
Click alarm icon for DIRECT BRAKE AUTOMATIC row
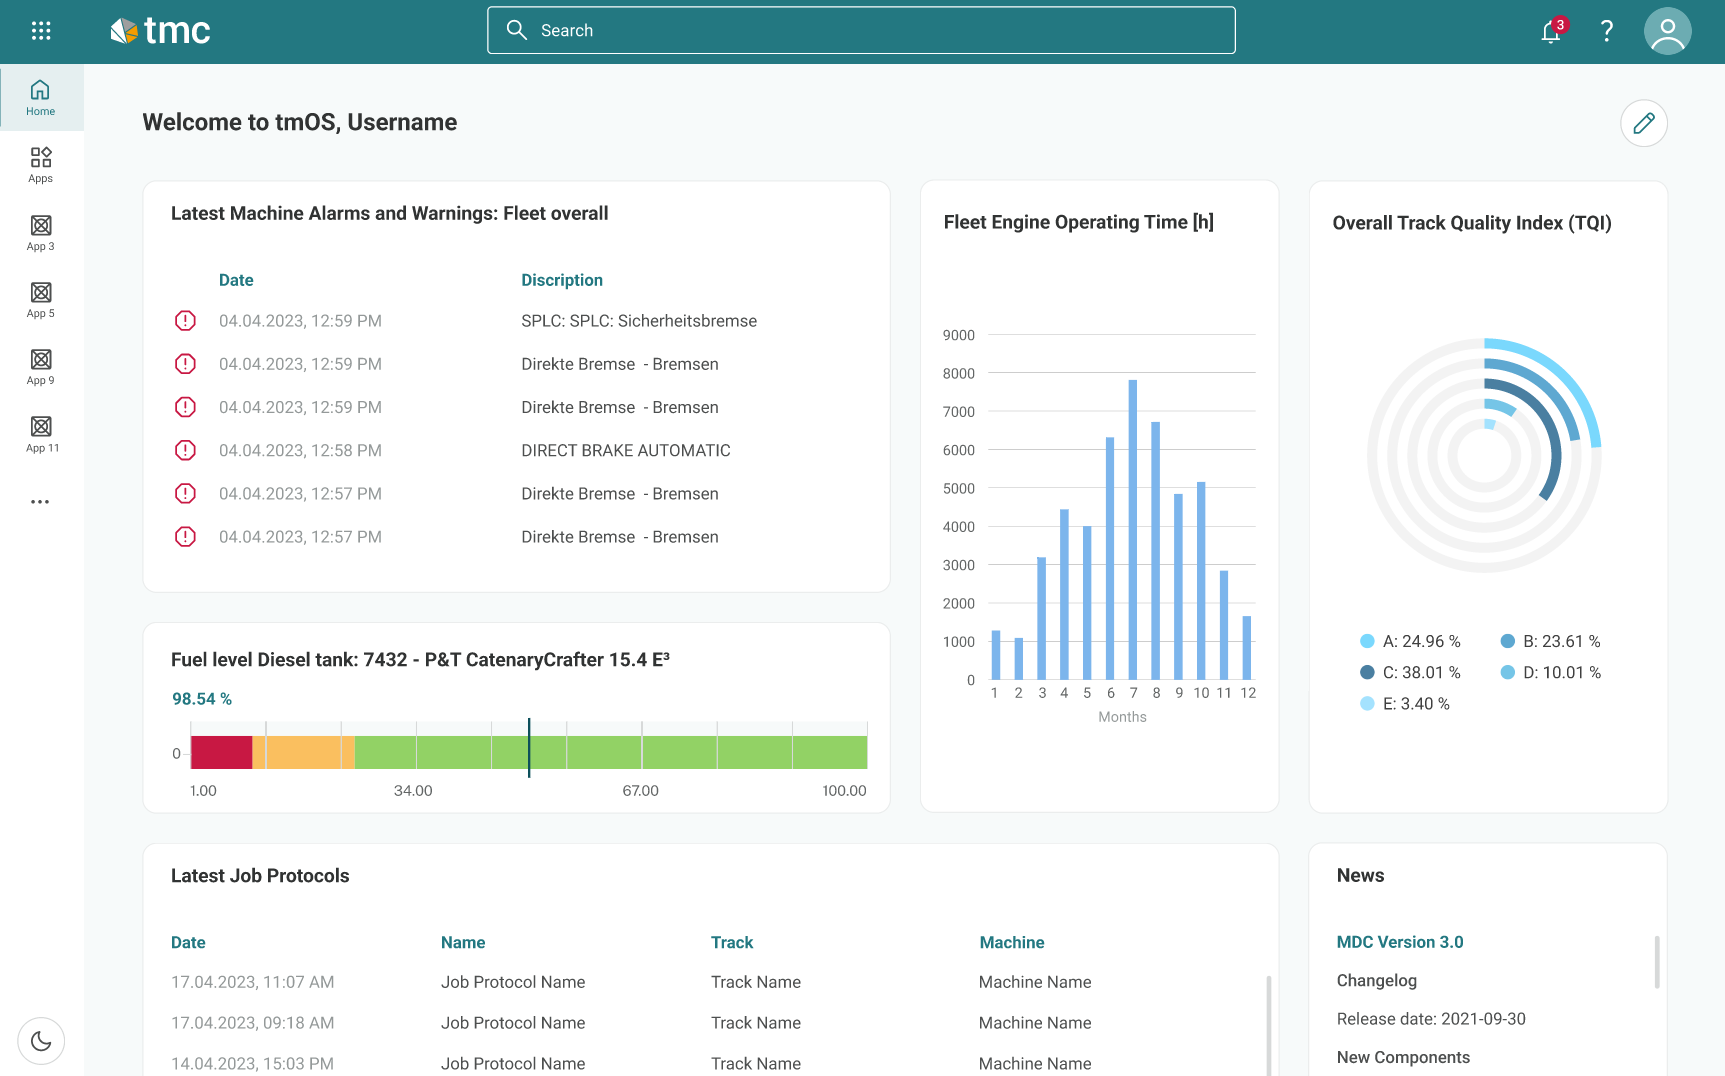(185, 450)
